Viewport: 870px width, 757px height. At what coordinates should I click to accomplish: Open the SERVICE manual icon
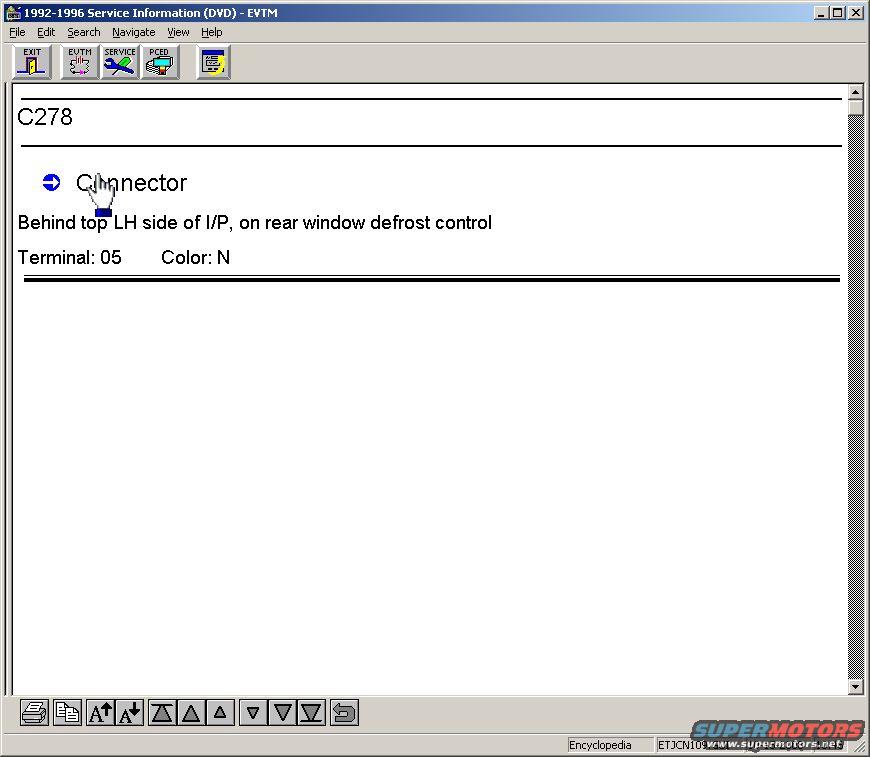pos(120,62)
